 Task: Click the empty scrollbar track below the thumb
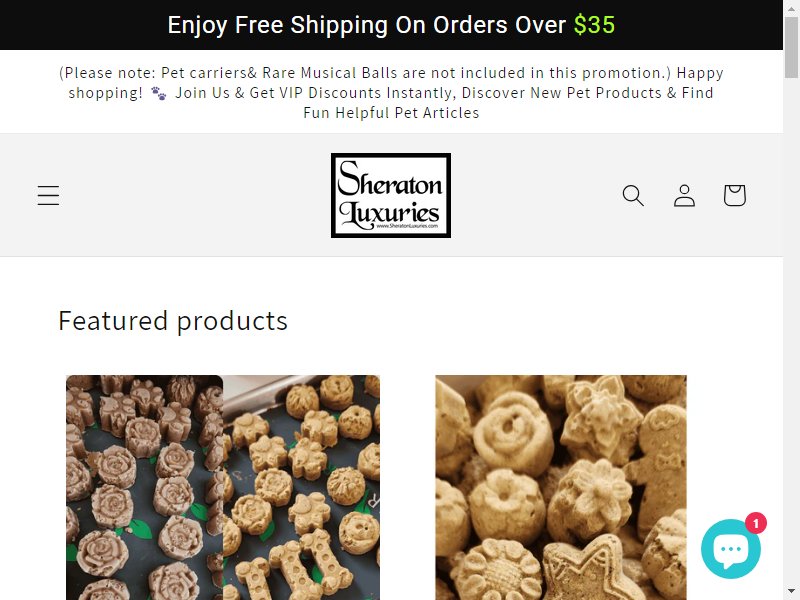point(791,332)
